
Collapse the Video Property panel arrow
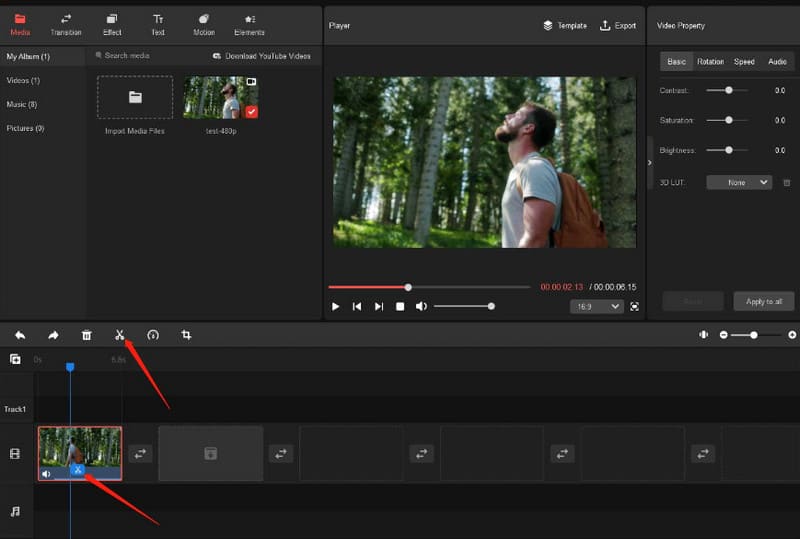click(x=650, y=162)
